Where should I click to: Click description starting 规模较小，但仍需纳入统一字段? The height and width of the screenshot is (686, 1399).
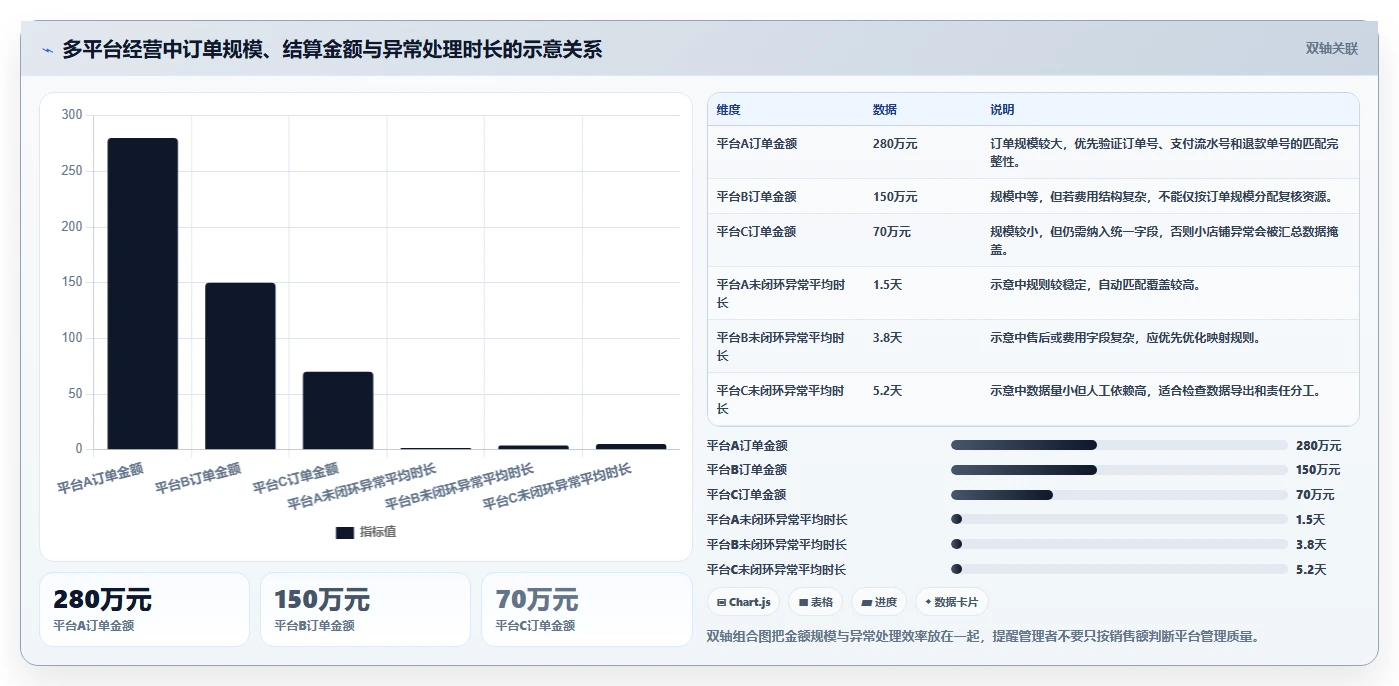pyautogui.click(x=1164, y=241)
